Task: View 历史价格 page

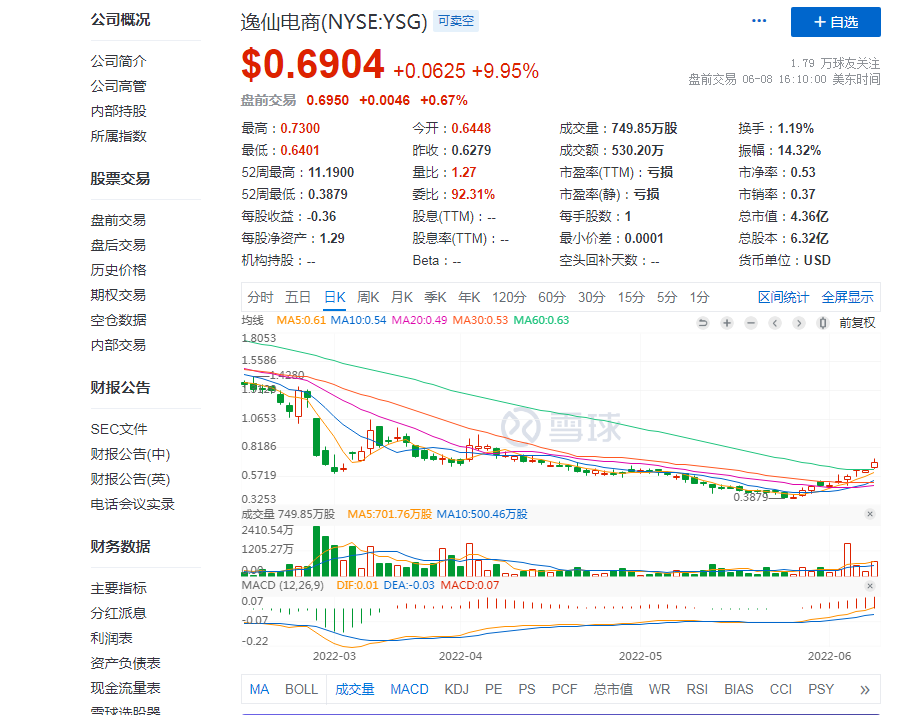Action: 119,270
